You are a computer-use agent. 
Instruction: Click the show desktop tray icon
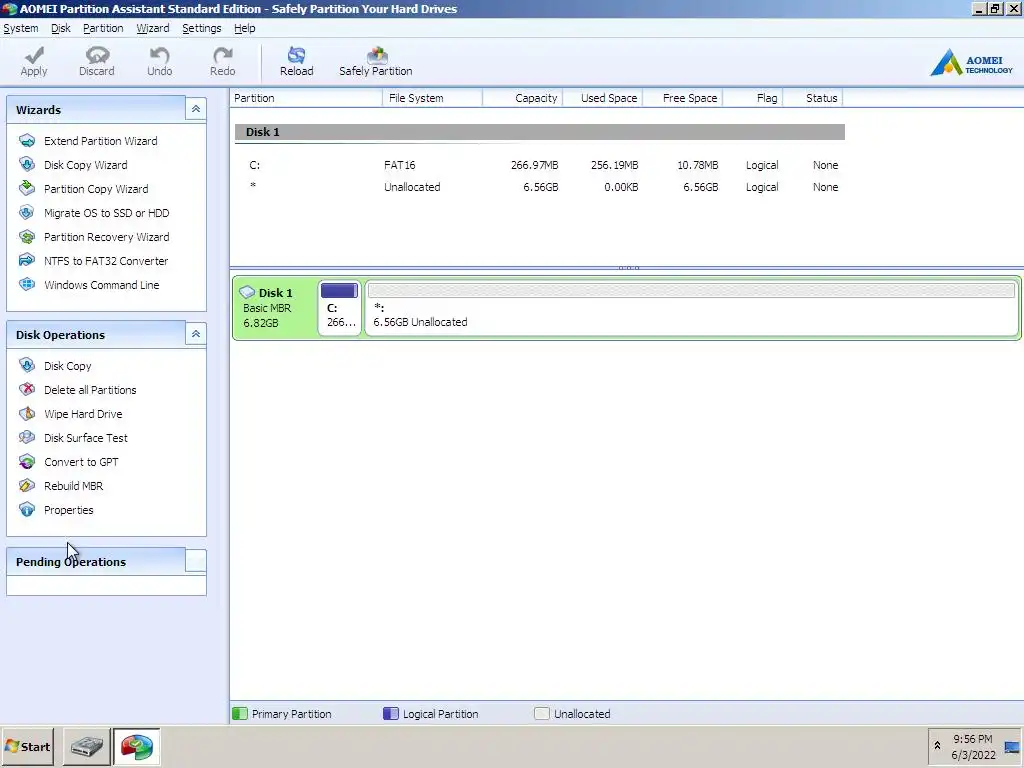point(1012,747)
